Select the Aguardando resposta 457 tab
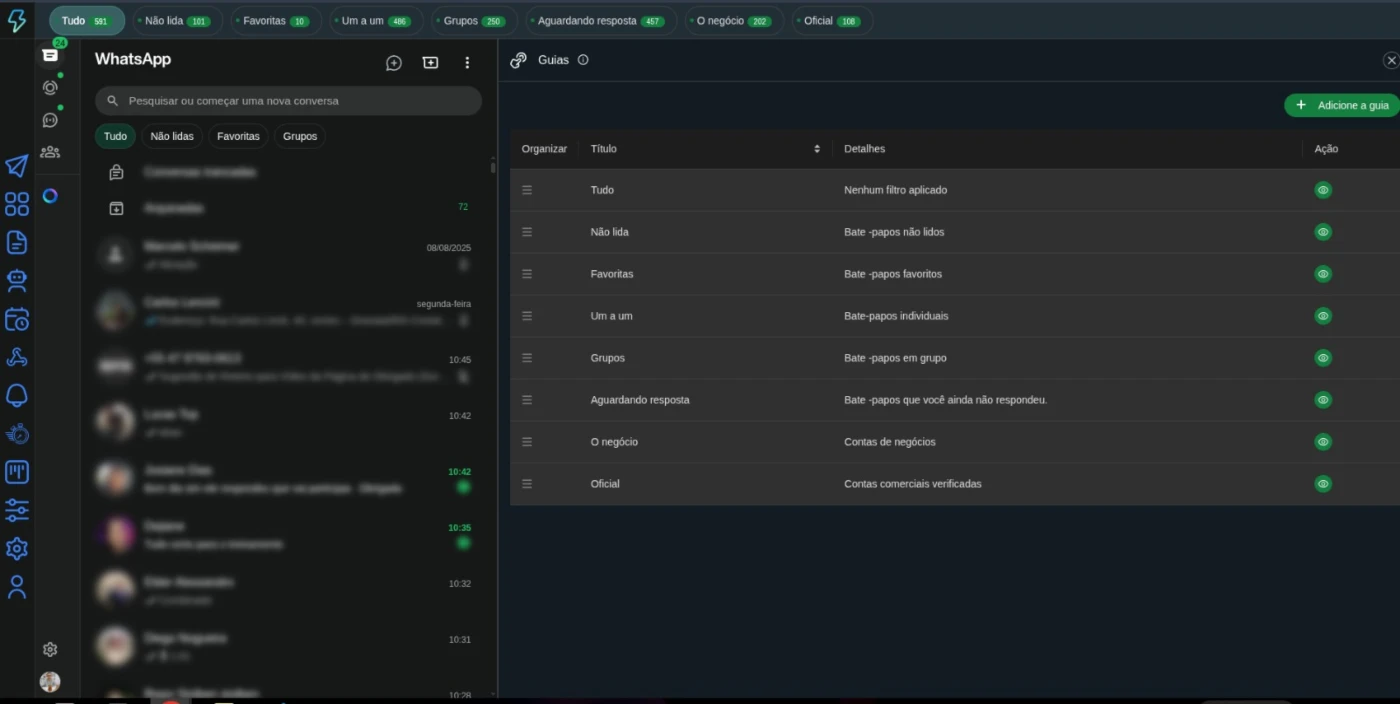Screen dimensions: 1400x704 click(x=601, y=21)
